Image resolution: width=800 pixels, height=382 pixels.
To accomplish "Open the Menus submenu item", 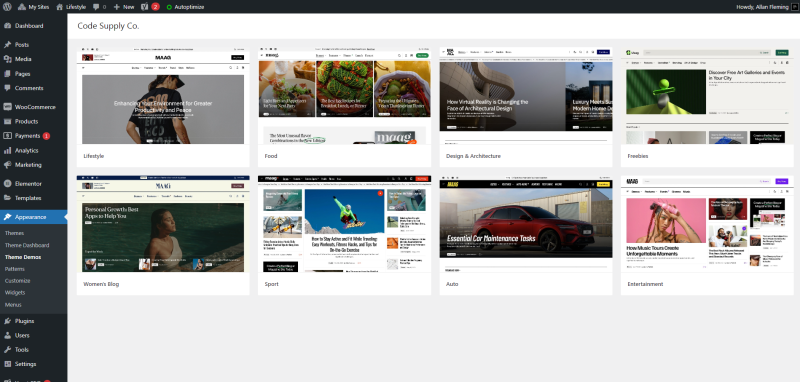I will tap(13, 304).
